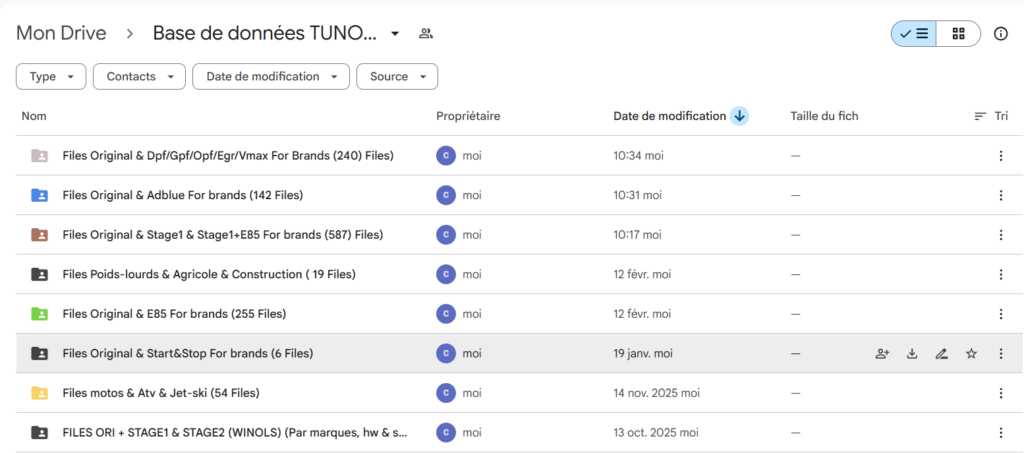Open more actions for Poids-lourds folder row
This screenshot has height=453, width=1024.
pyautogui.click(x=1001, y=275)
